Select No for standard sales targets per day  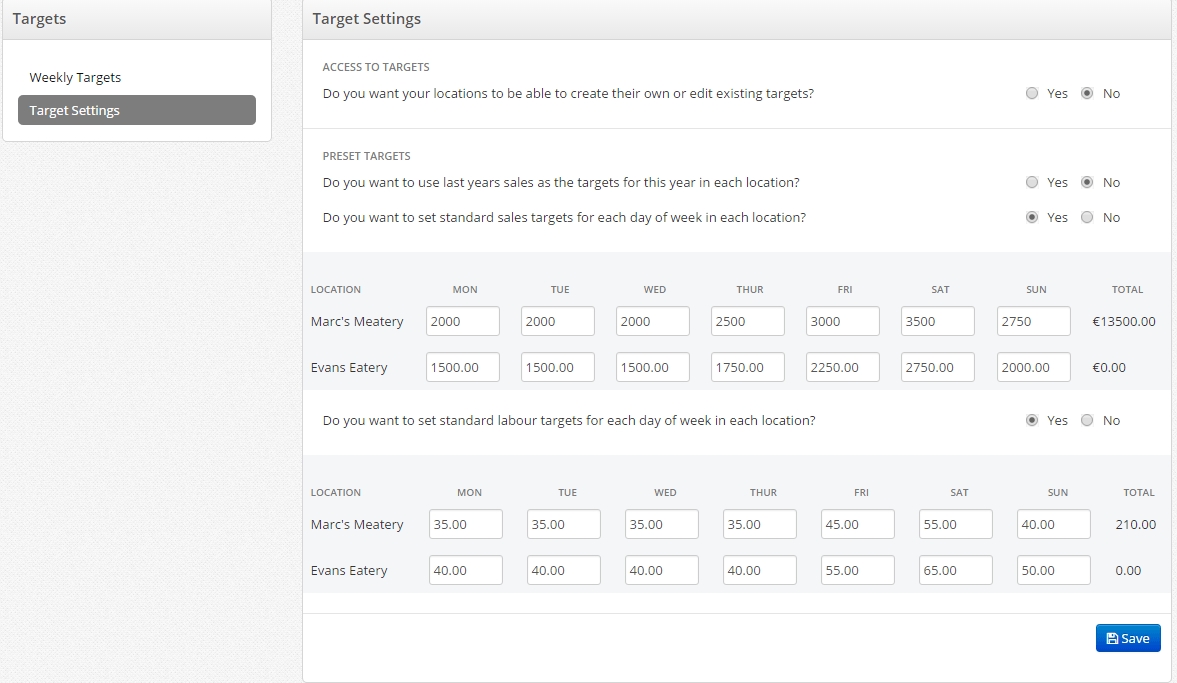[1087, 217]
